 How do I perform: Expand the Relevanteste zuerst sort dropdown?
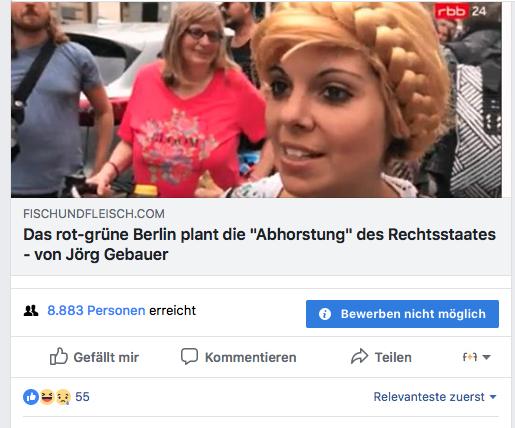pos(435,397)
